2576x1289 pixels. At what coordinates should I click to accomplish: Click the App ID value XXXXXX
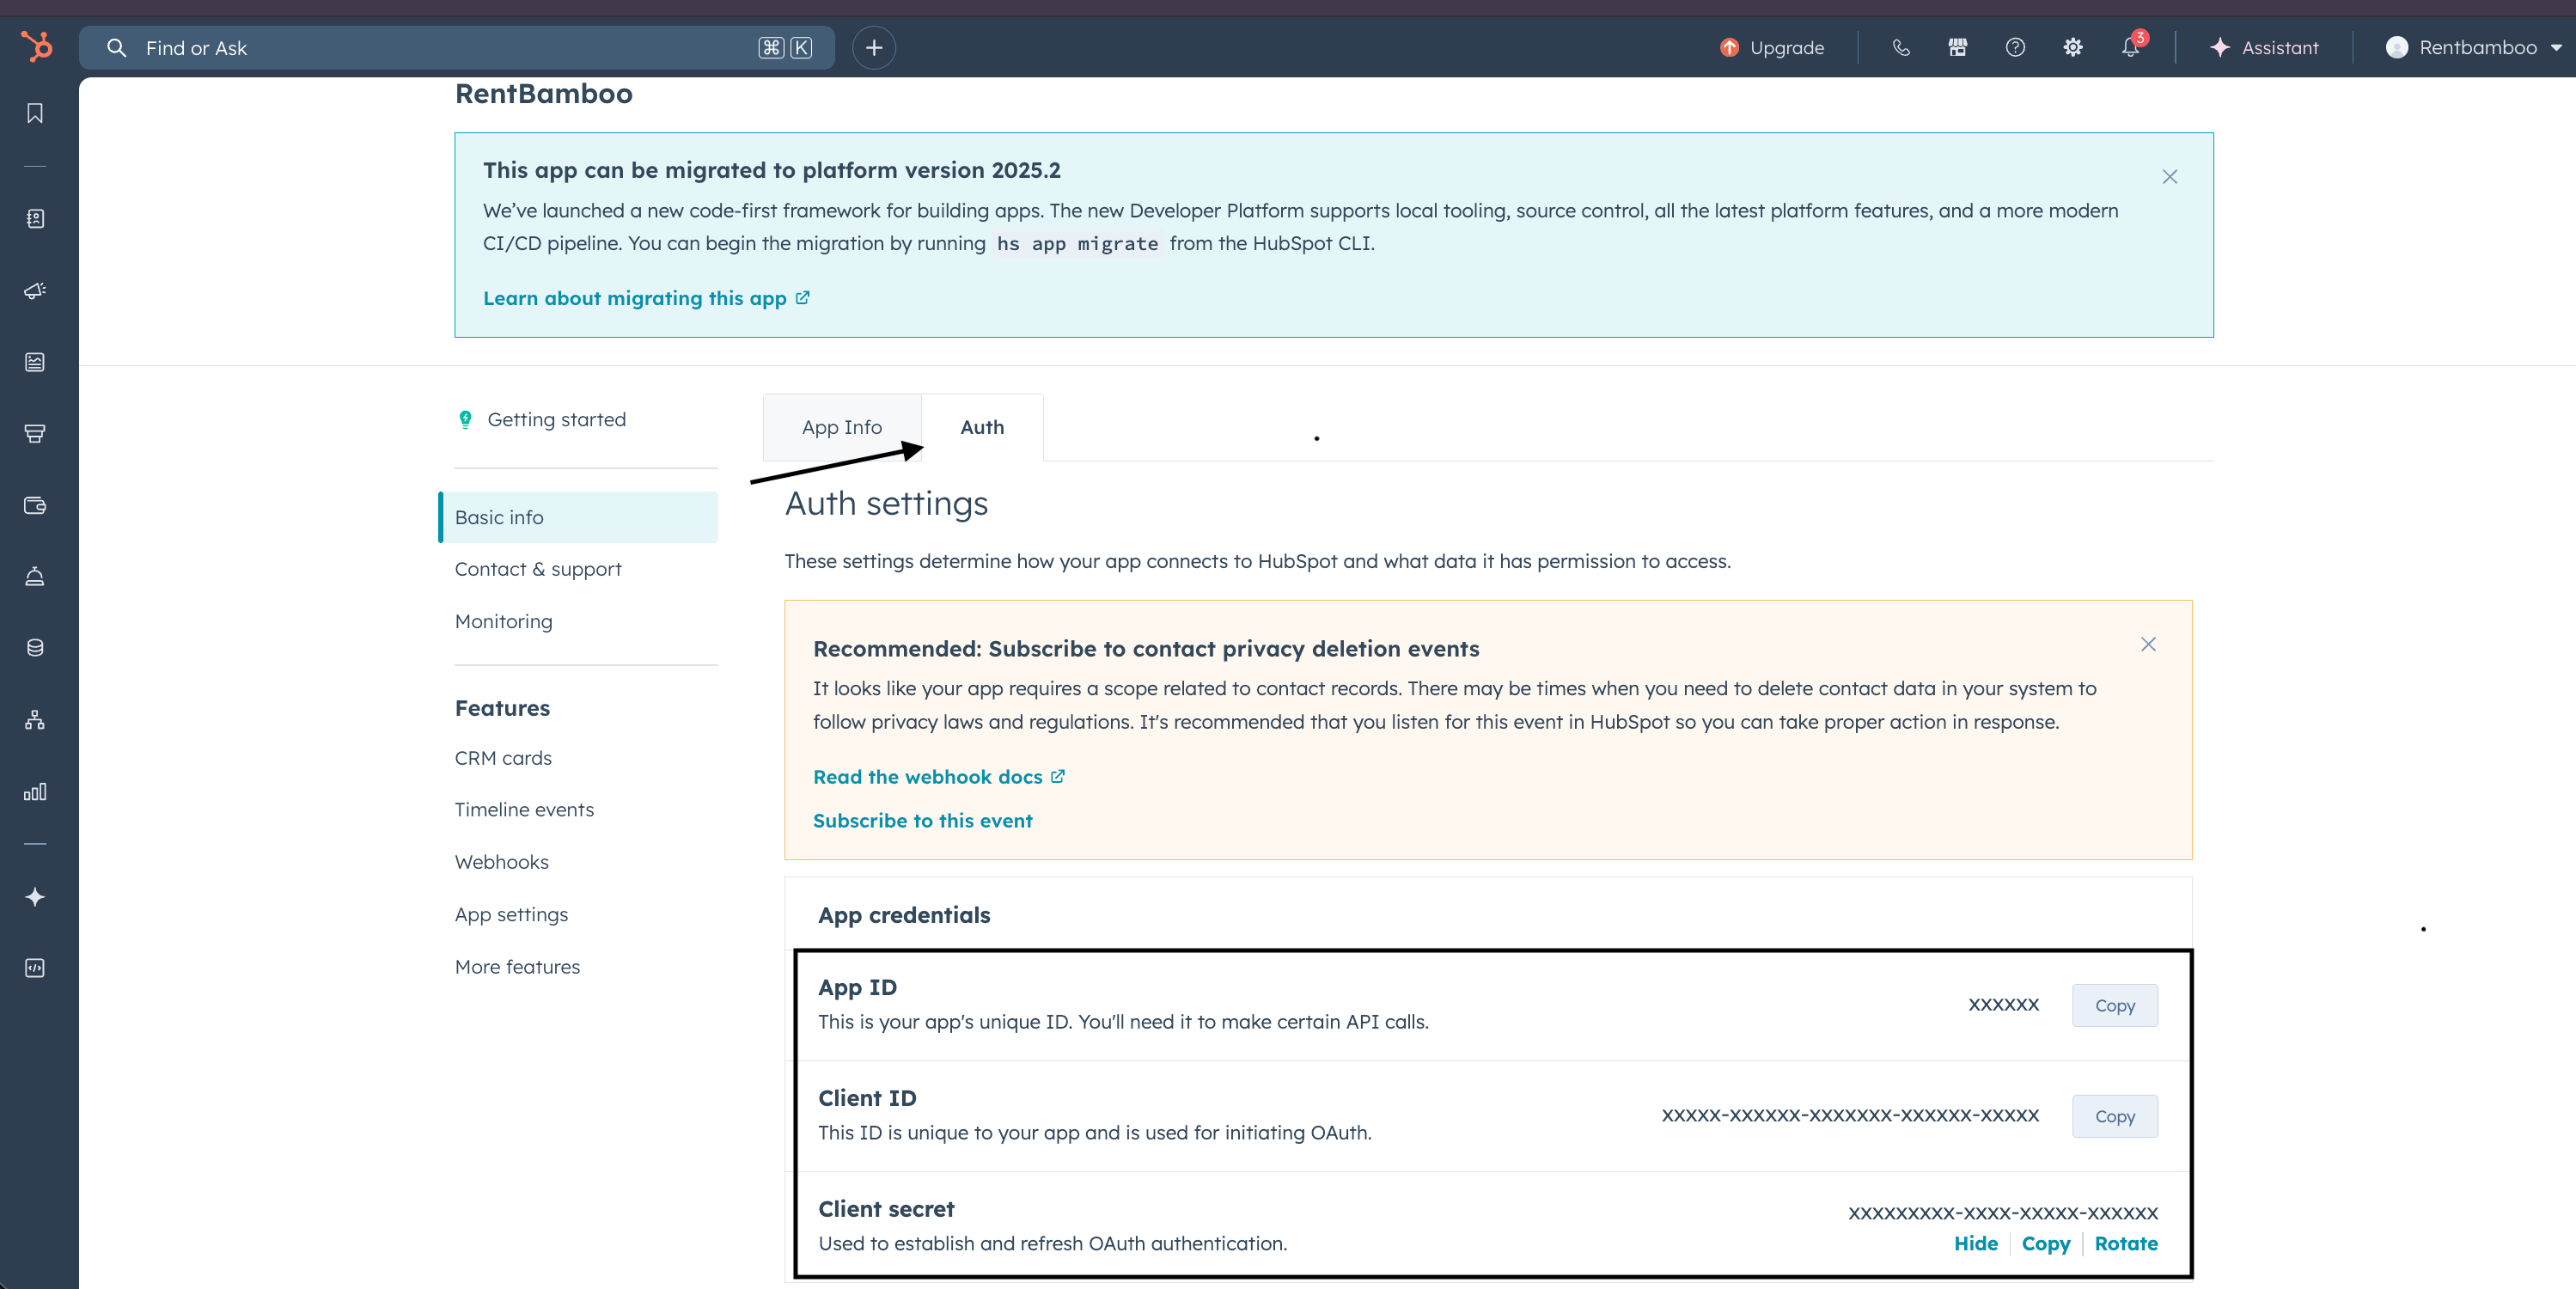tap(2003, 1005)
